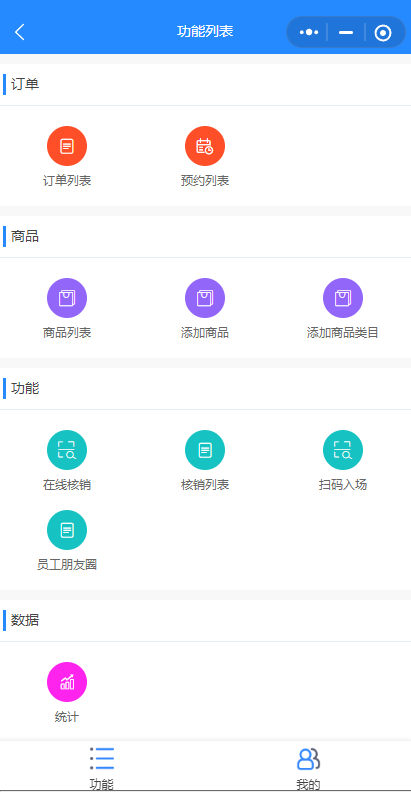411x792 pixels.
Task: Switch to the 我的 bottom tab
Action: coord(308,768)
